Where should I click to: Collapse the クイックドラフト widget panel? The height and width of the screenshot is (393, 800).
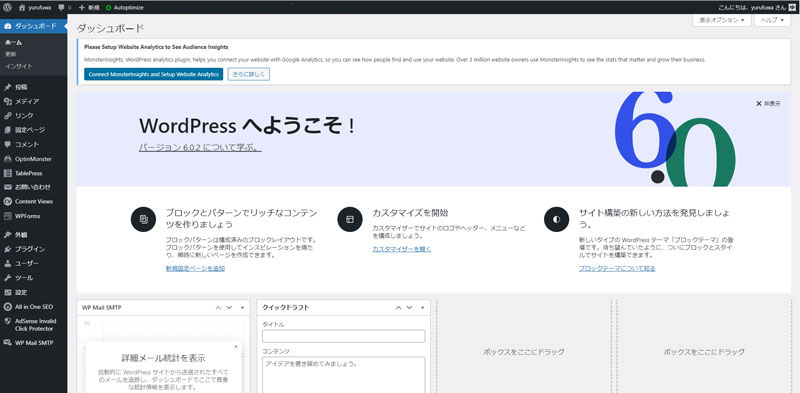tap(422, 308)
